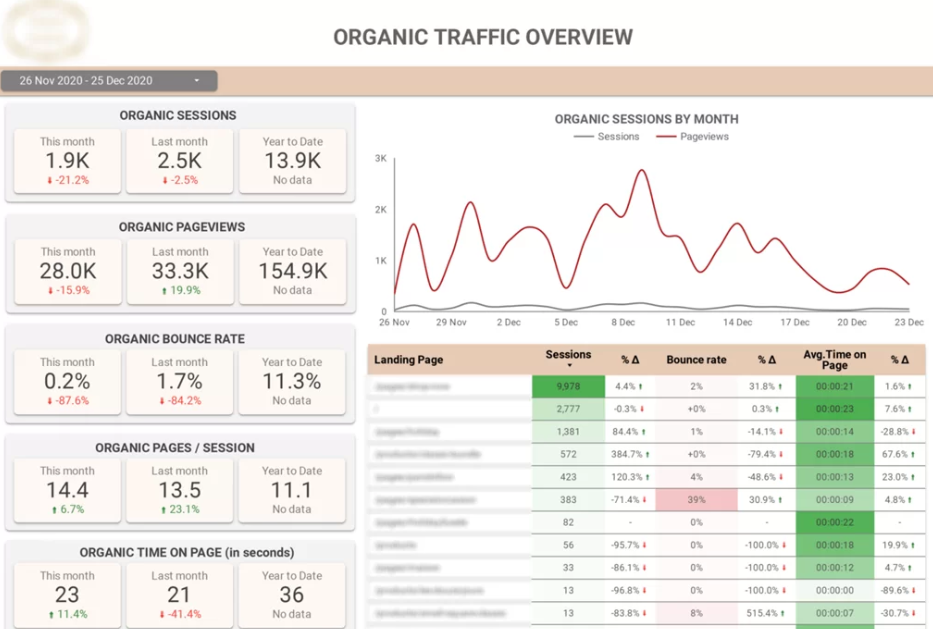Select the Organic Time on Page Last month card
This screenshot has height=629, width=933.
180,595
